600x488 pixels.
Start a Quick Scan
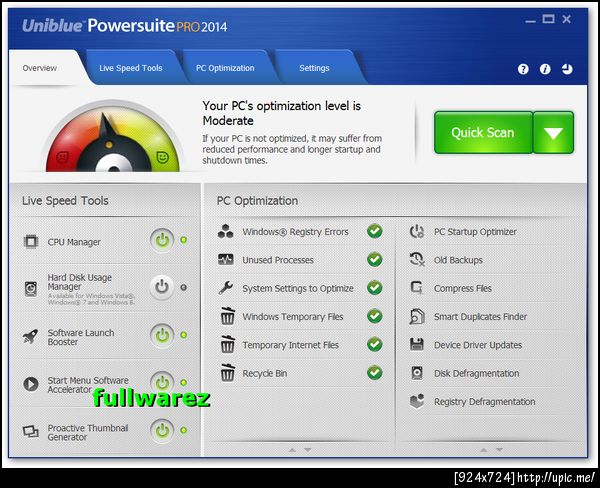pos(483,133)
